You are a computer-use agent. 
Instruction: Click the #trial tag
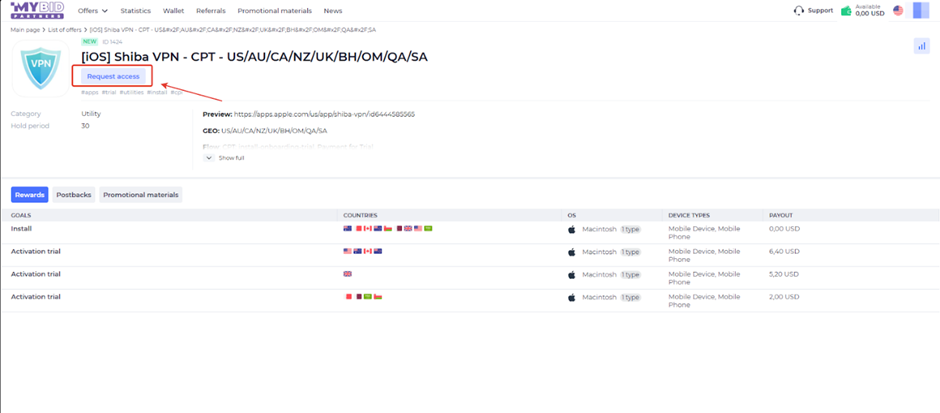pos(109,92)
